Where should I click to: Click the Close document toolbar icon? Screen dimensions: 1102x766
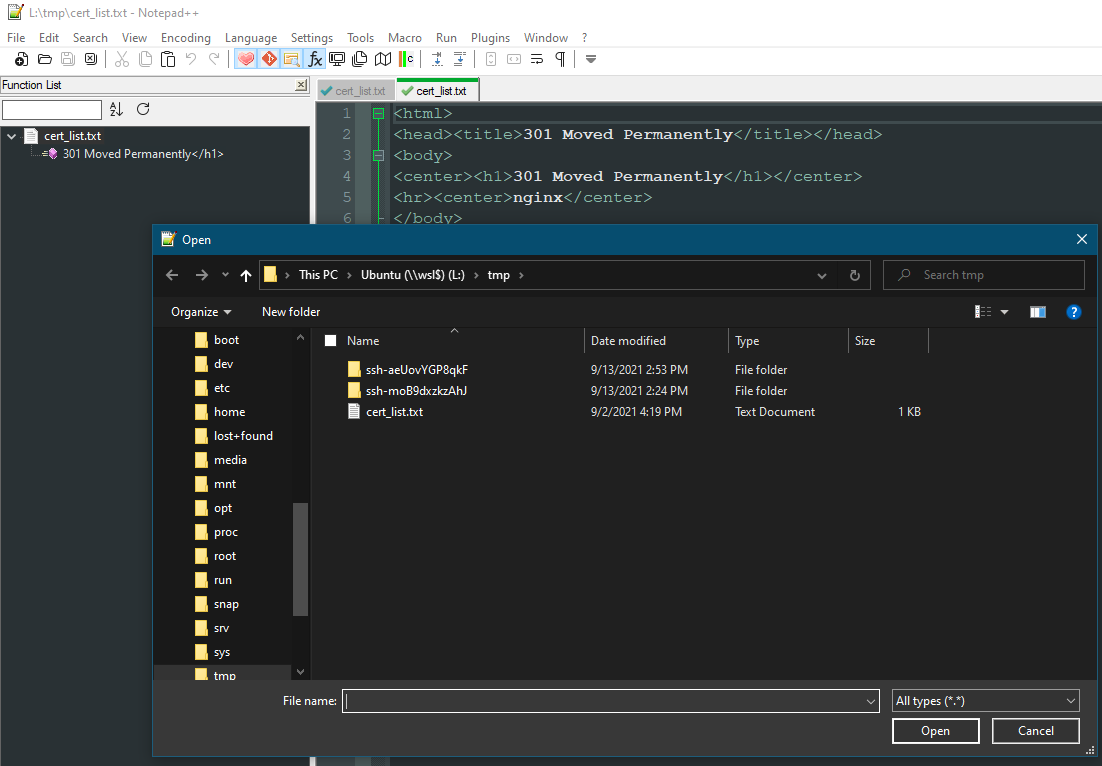point(91,60)
